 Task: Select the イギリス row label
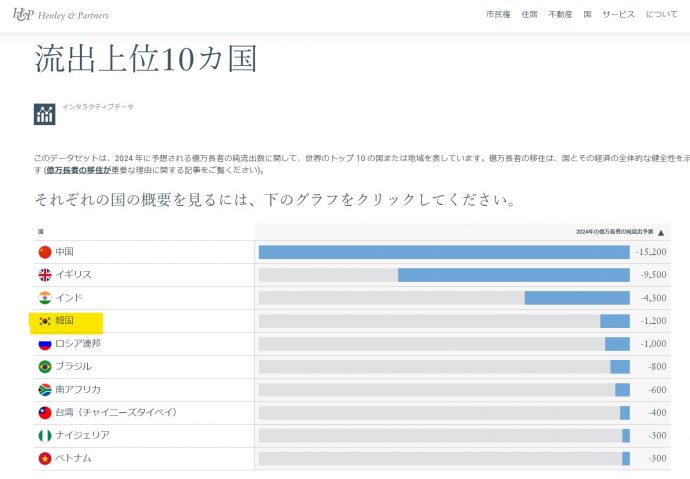[x=73, y=274]
